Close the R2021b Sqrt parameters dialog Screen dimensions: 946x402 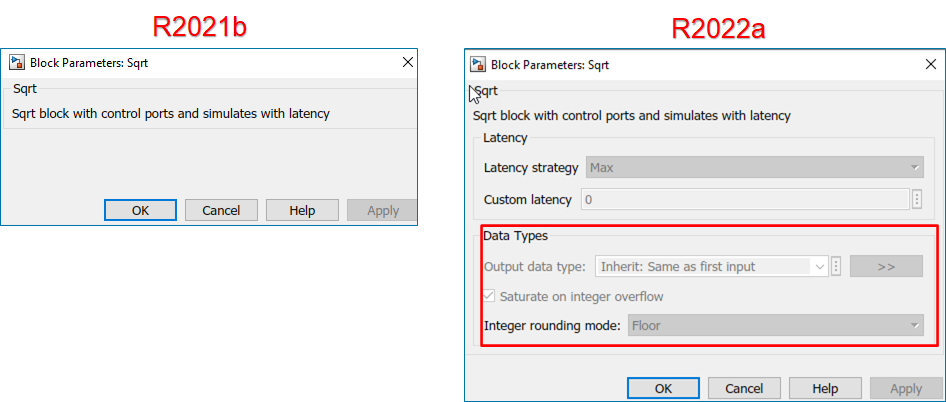[x=407, y=63]
